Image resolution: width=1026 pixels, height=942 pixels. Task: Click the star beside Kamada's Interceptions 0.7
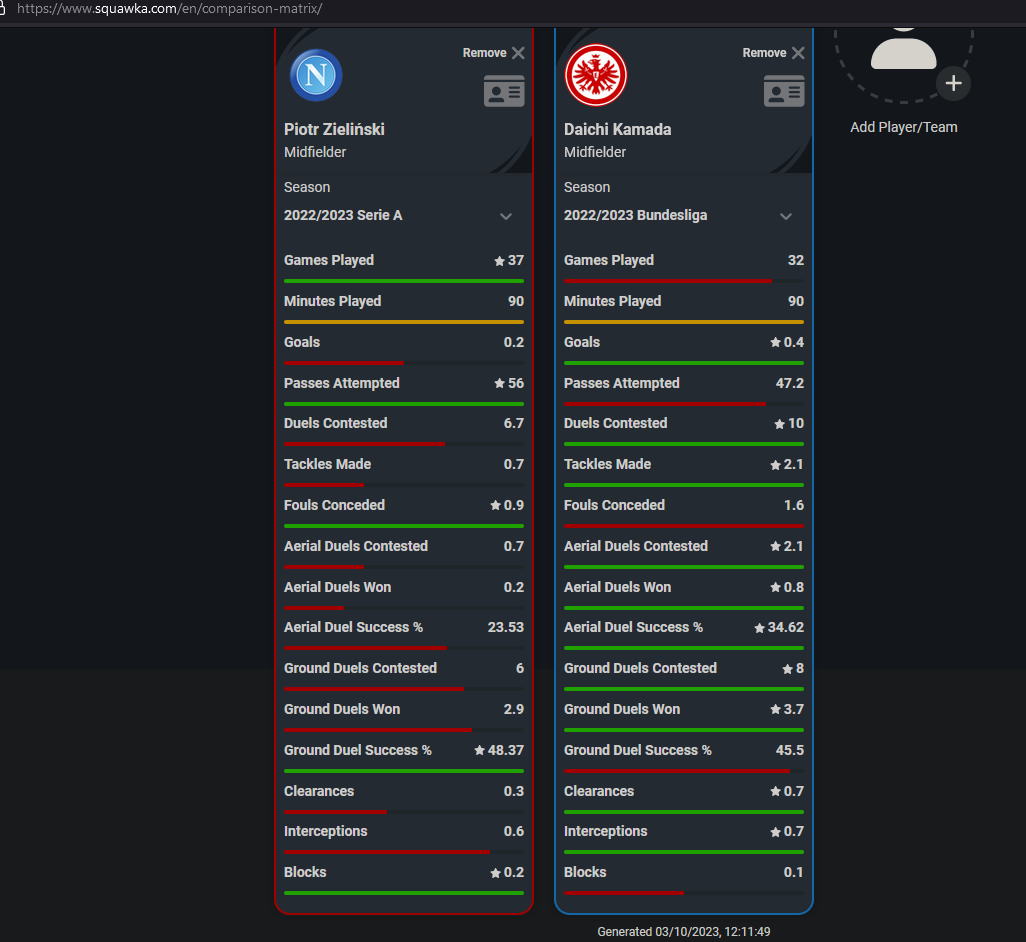[x=775, y=832]
